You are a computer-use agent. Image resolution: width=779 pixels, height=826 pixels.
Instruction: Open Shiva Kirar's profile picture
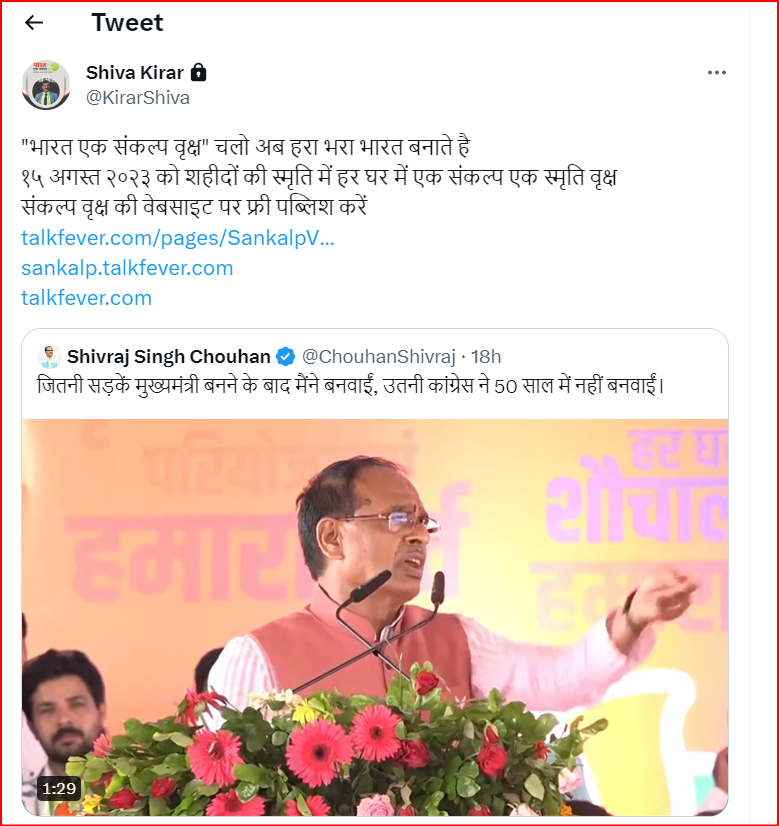[x=46, y=85]
